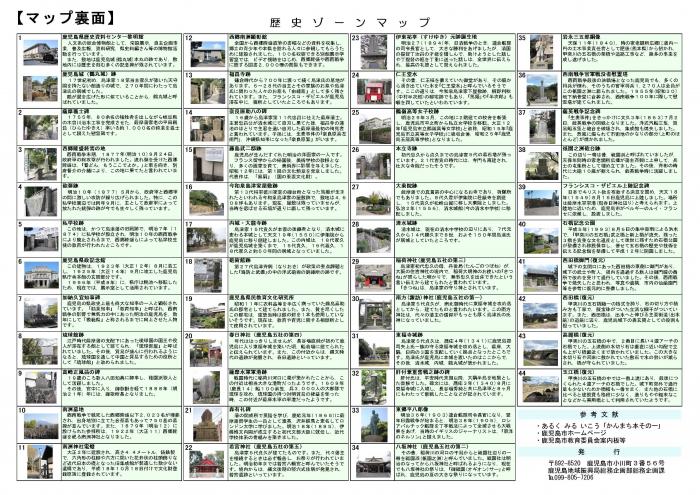Click the '鹿児島市ホームページ' reference line

[x=571, y=433]
